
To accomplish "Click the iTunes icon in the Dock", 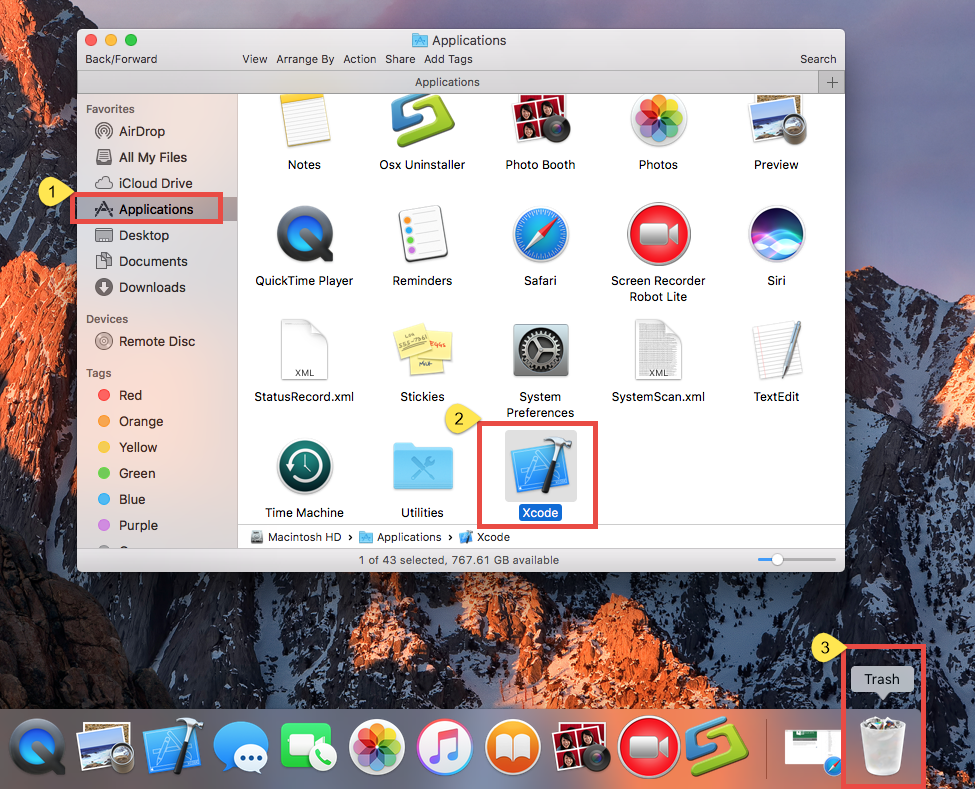I will 444,747.
